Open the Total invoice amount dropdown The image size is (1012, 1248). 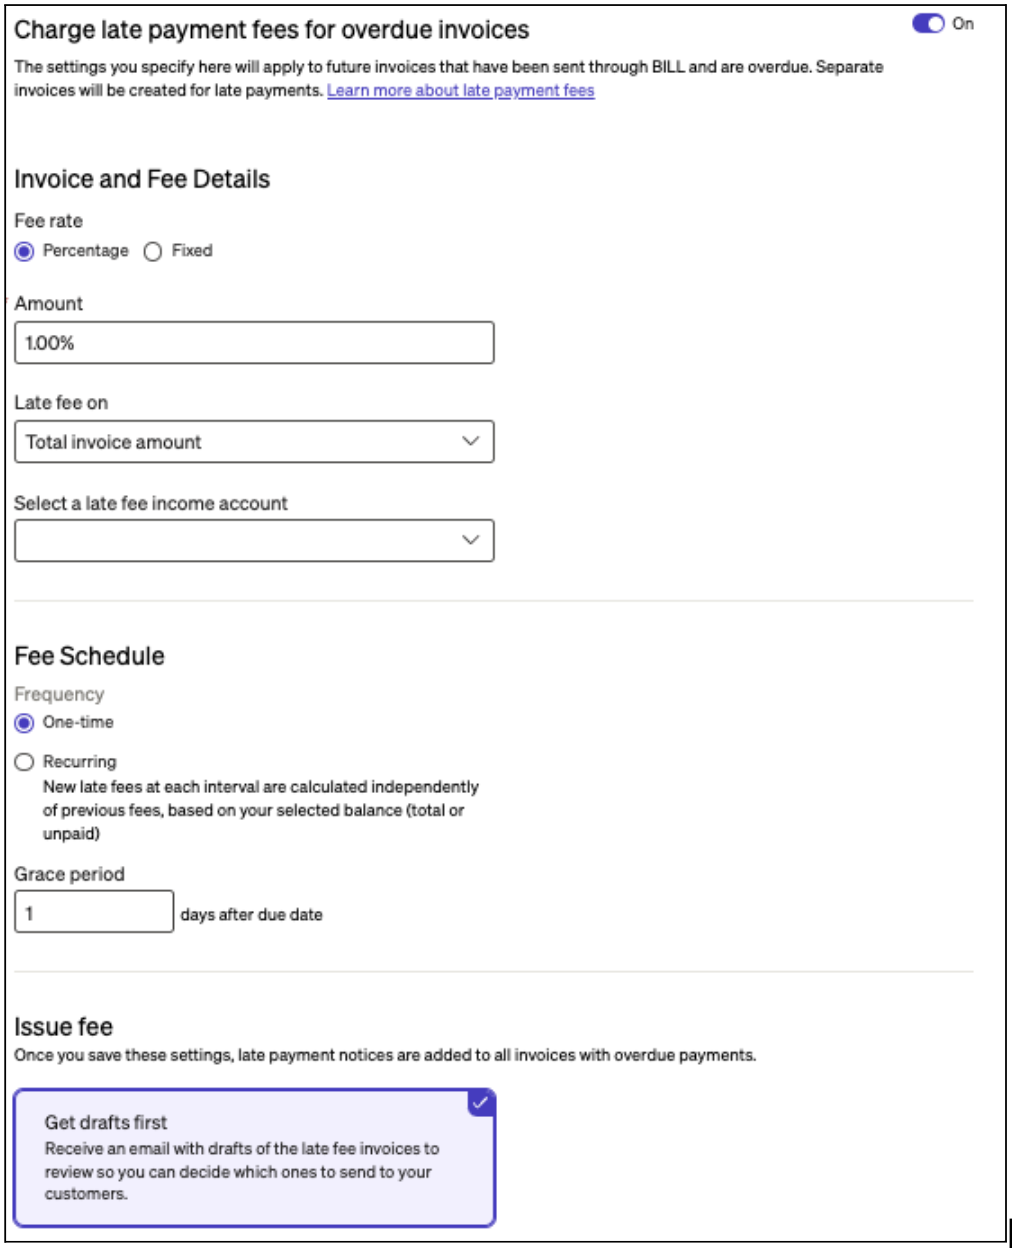click(254, 442)
